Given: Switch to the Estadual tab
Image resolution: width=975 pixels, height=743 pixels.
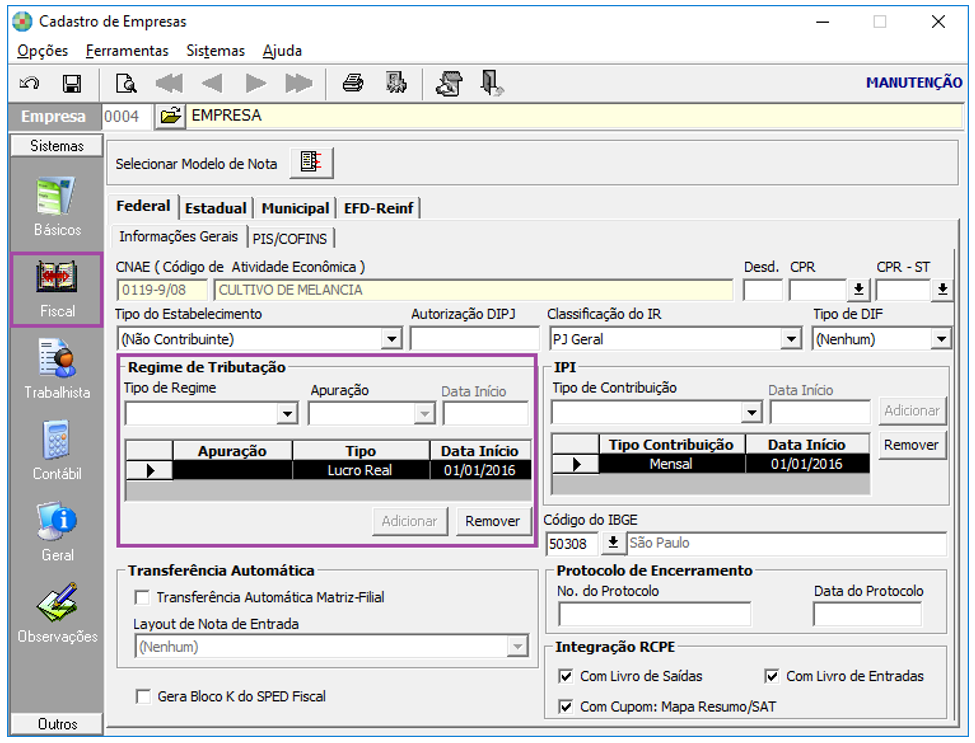Looking at the screenshot, I should (x=215, y=208).
